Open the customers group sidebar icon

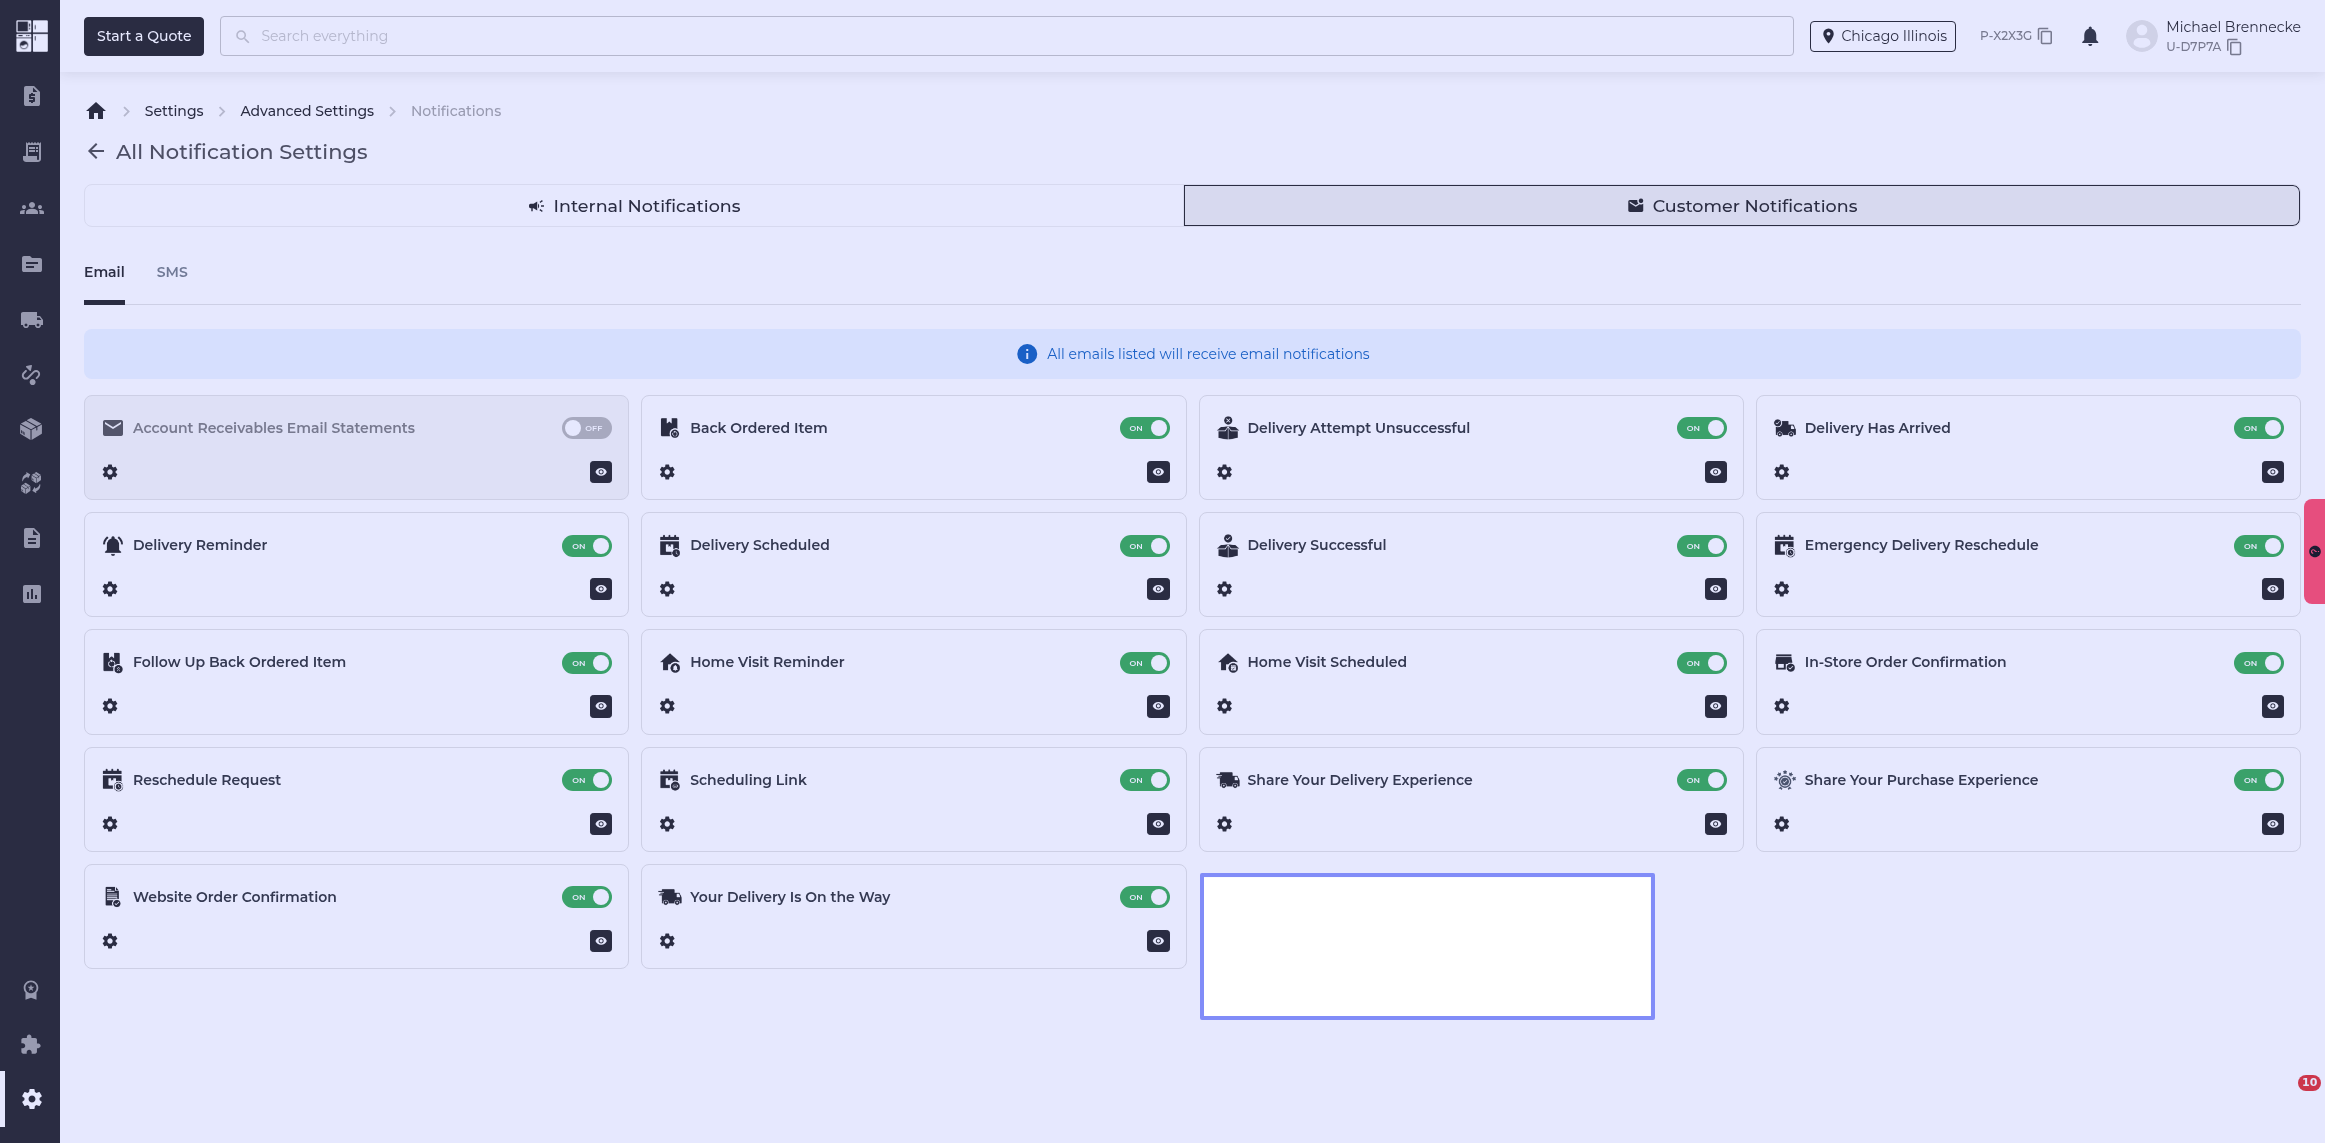(31, 208)
